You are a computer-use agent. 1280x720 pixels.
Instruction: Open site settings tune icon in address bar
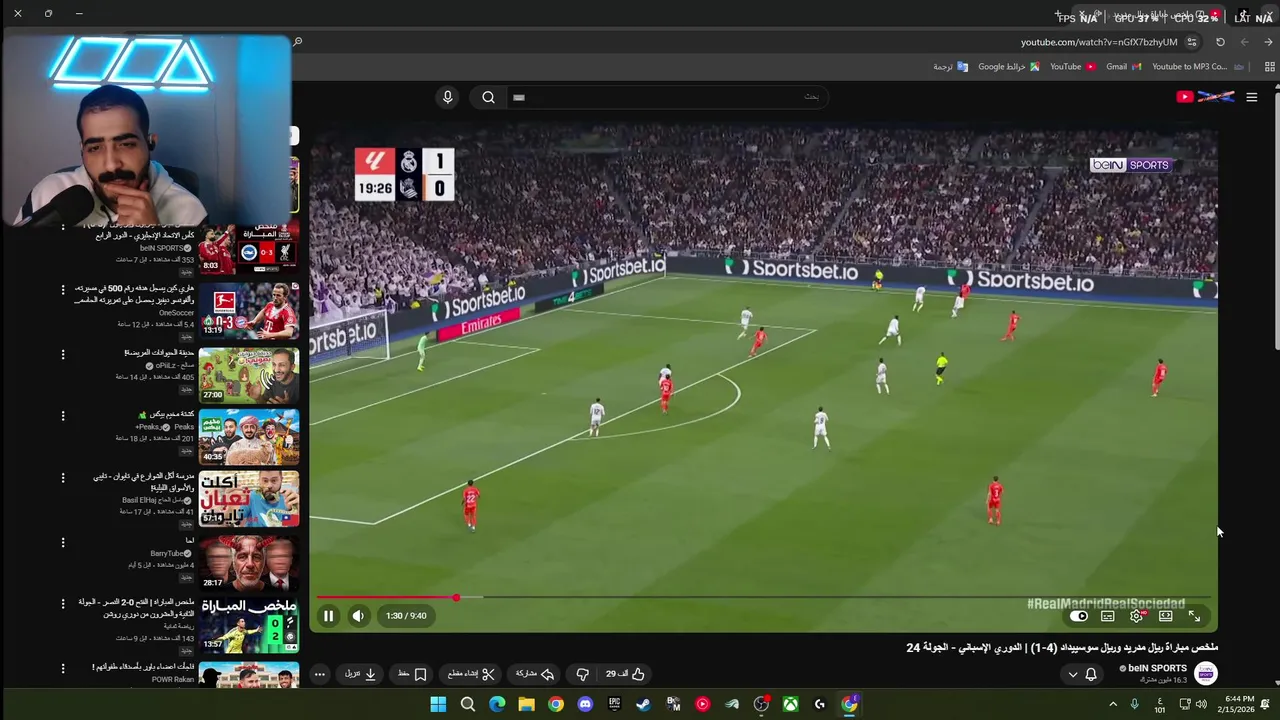coord(1192,42)
